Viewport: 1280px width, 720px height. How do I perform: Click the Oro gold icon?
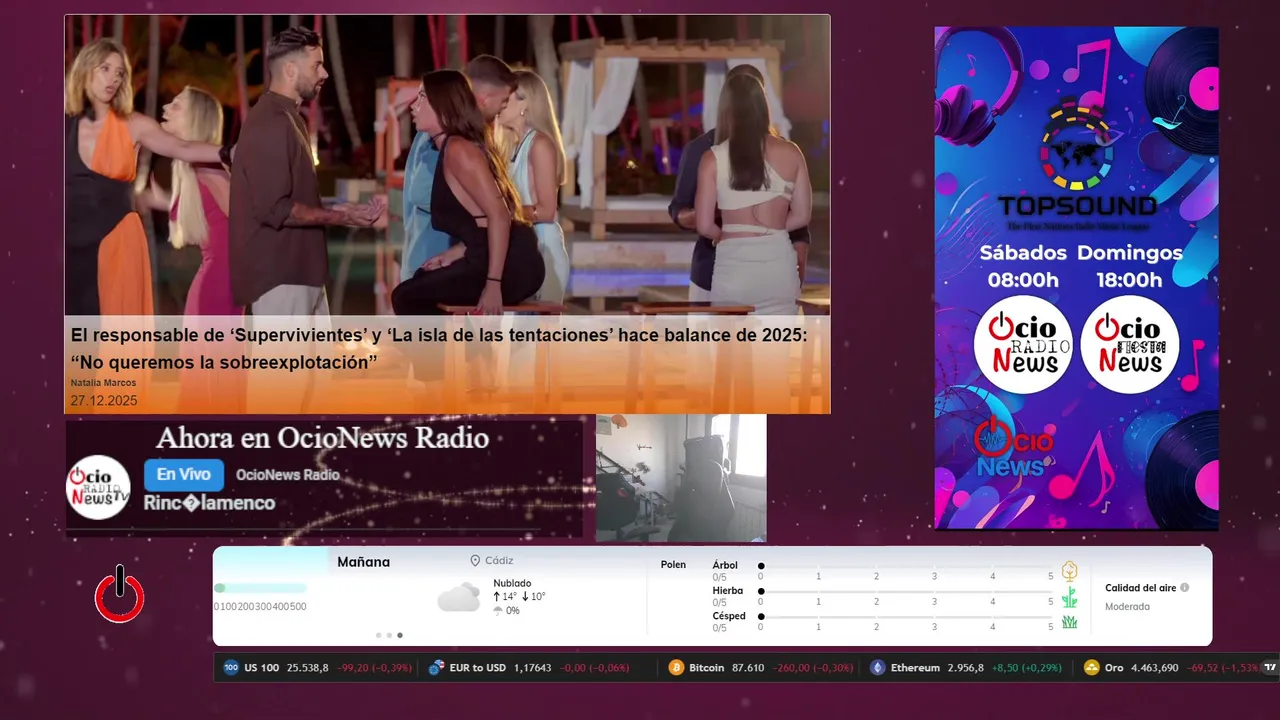click(x=1091, y=667)
